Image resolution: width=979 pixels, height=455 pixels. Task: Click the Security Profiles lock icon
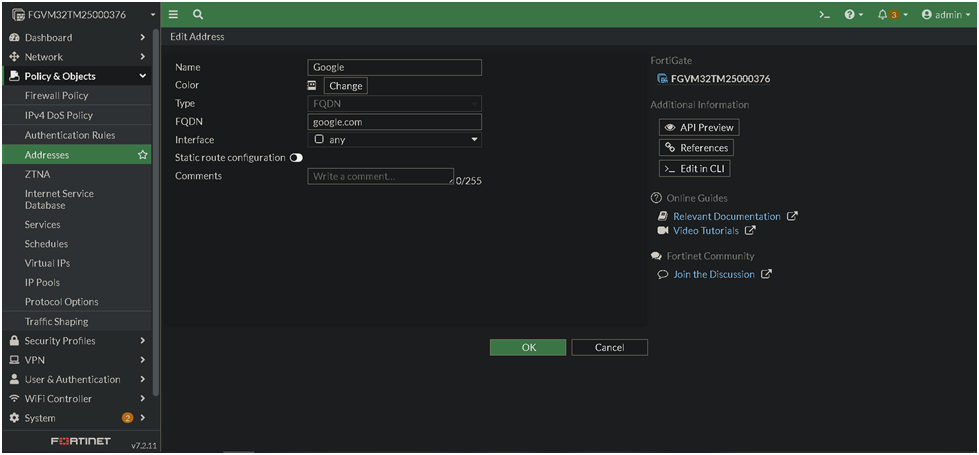pyautogui.click(x=14, y=341)
